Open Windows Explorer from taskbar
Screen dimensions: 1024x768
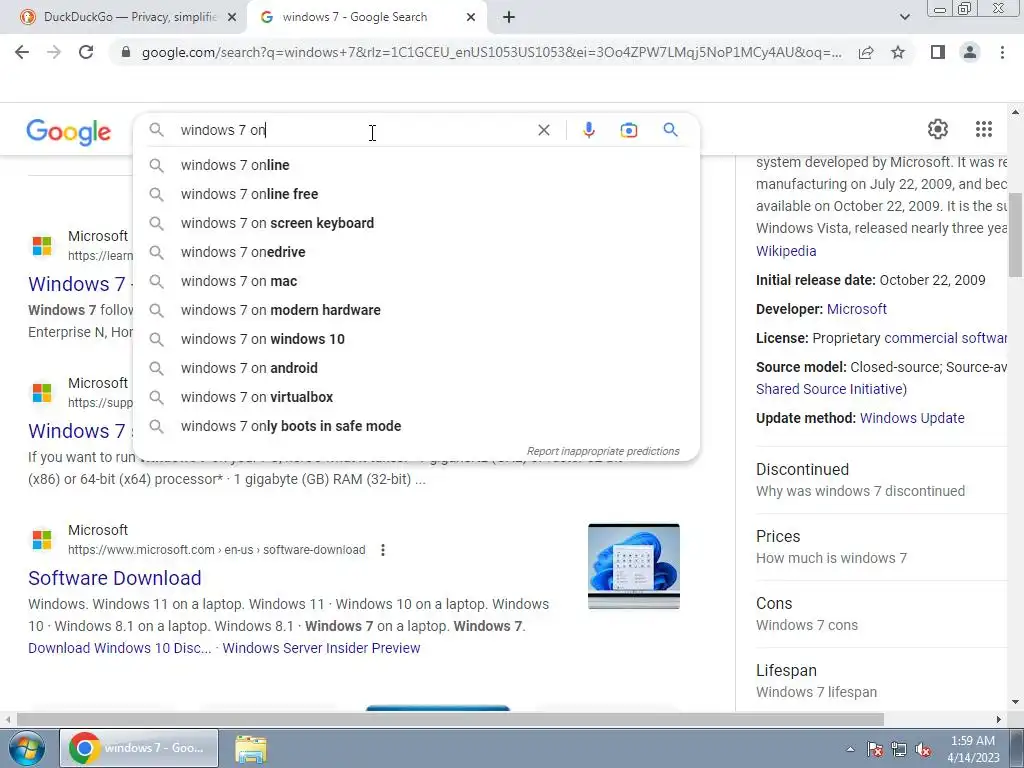[251, 749]
